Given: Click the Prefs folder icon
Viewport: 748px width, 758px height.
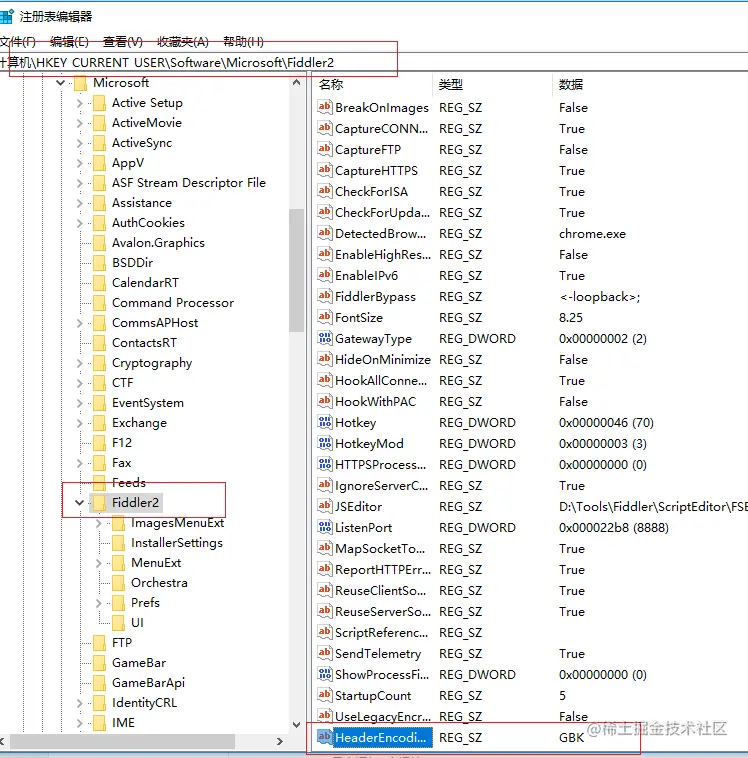Looking at the screenshot, I should point(118,603).
